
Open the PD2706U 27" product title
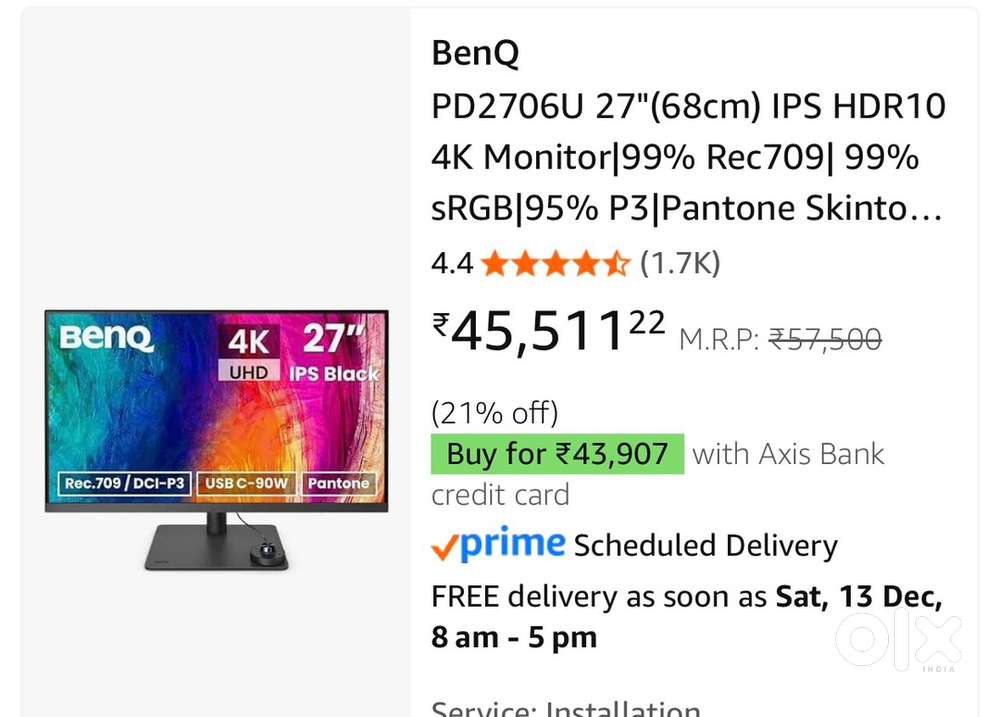(688, 157)
